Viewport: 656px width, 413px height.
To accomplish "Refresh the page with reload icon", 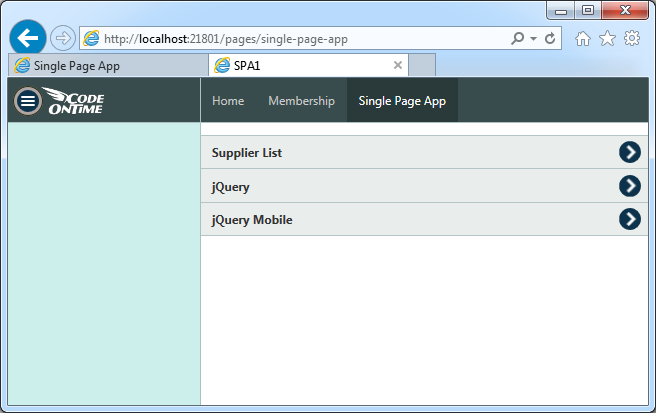I will [550, 38].
